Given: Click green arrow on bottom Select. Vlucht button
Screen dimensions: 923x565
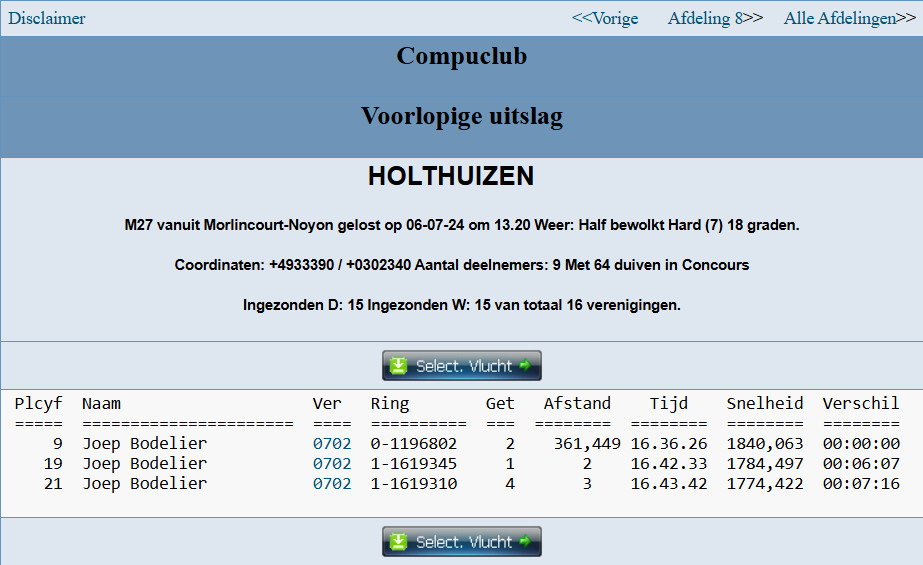Looking at the screenshot, I should [x=525, y=541].
